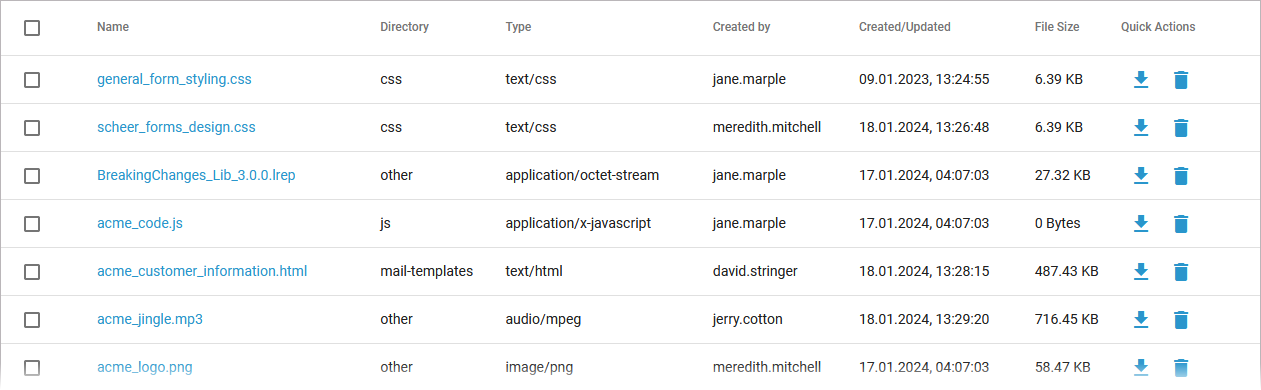Delete acme_code.js via trash icon
Screen dimensions: 1261x390
[1181, 224]
